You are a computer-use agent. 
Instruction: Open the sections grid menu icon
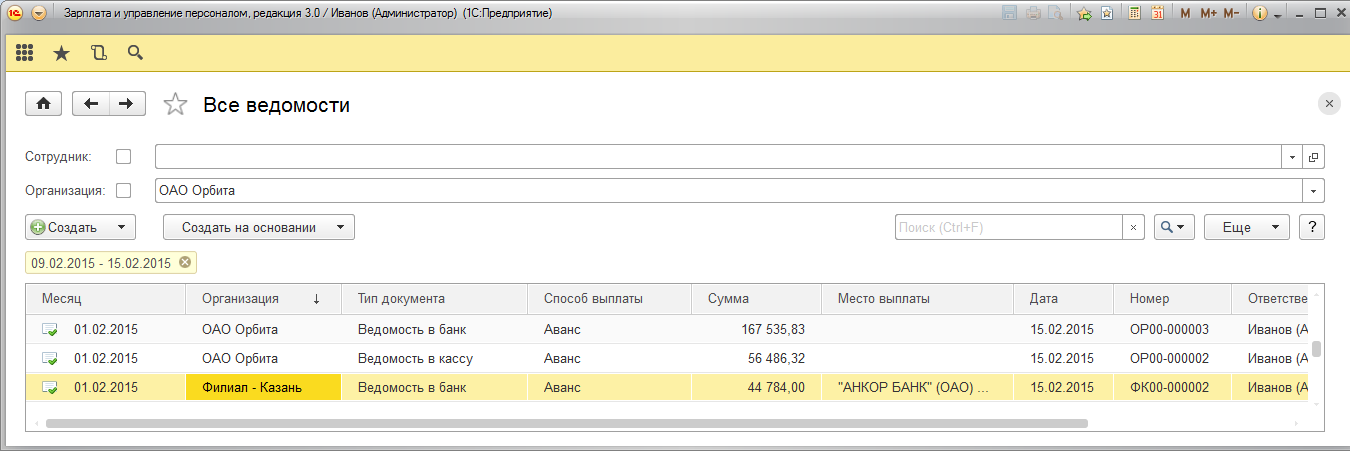point(25,53)
